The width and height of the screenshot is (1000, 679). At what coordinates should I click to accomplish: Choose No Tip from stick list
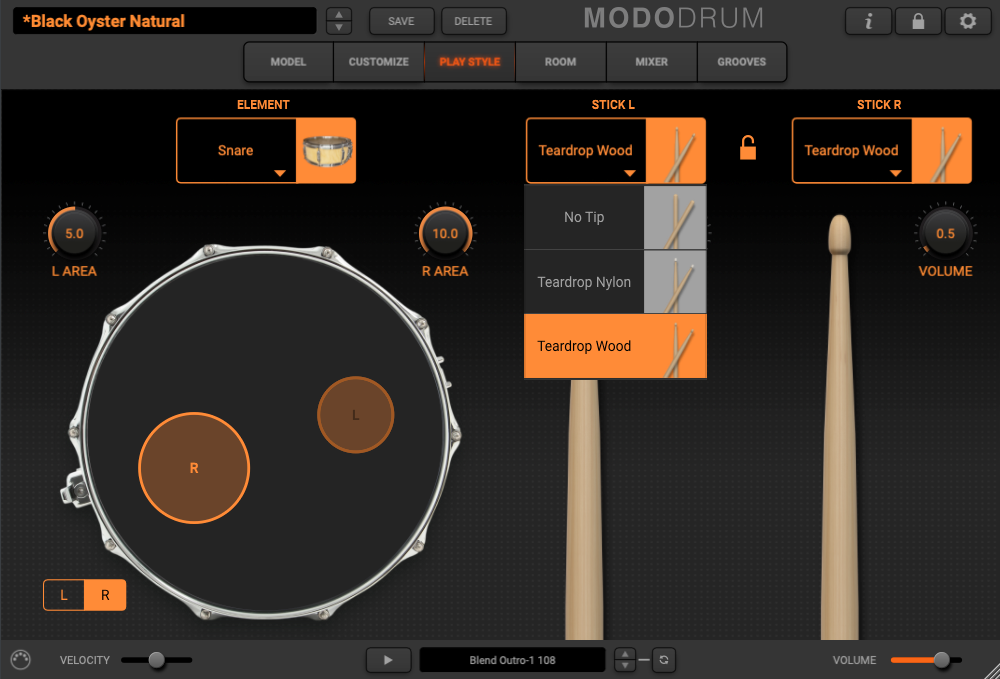(615, 217)
